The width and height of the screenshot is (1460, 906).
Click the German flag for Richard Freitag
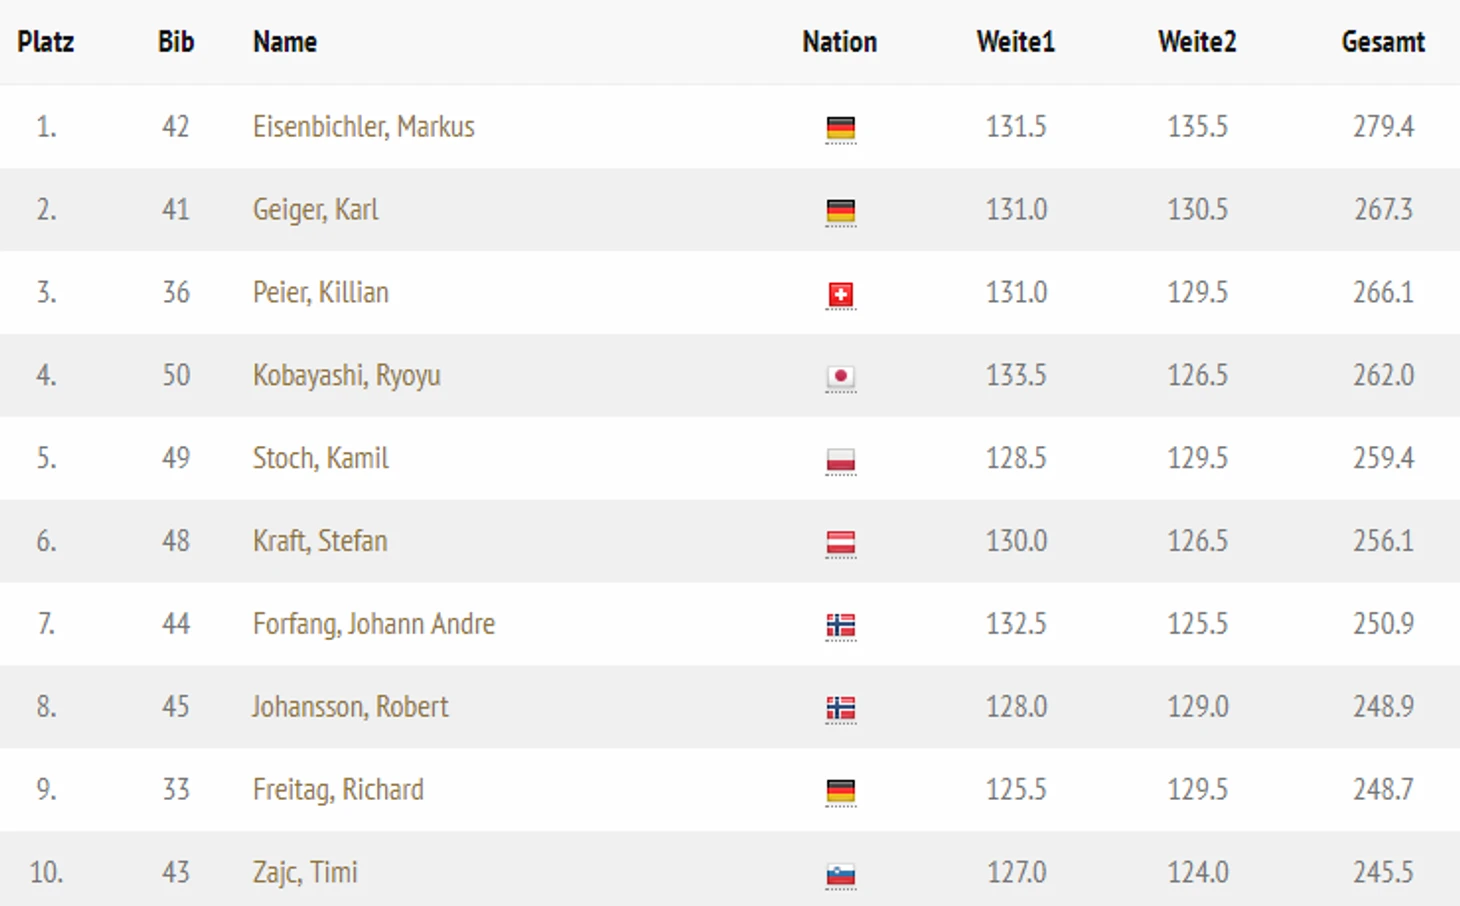[840, 792]
